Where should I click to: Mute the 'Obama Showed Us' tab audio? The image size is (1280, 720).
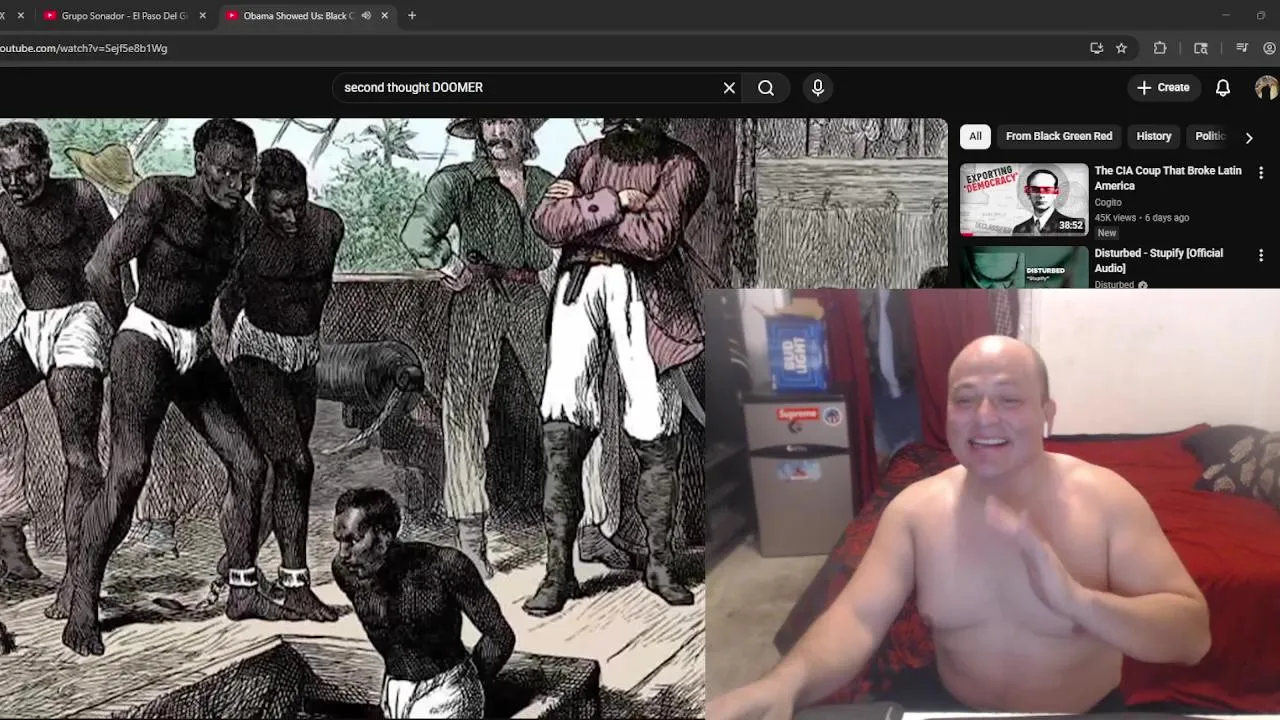click(366, 16)
